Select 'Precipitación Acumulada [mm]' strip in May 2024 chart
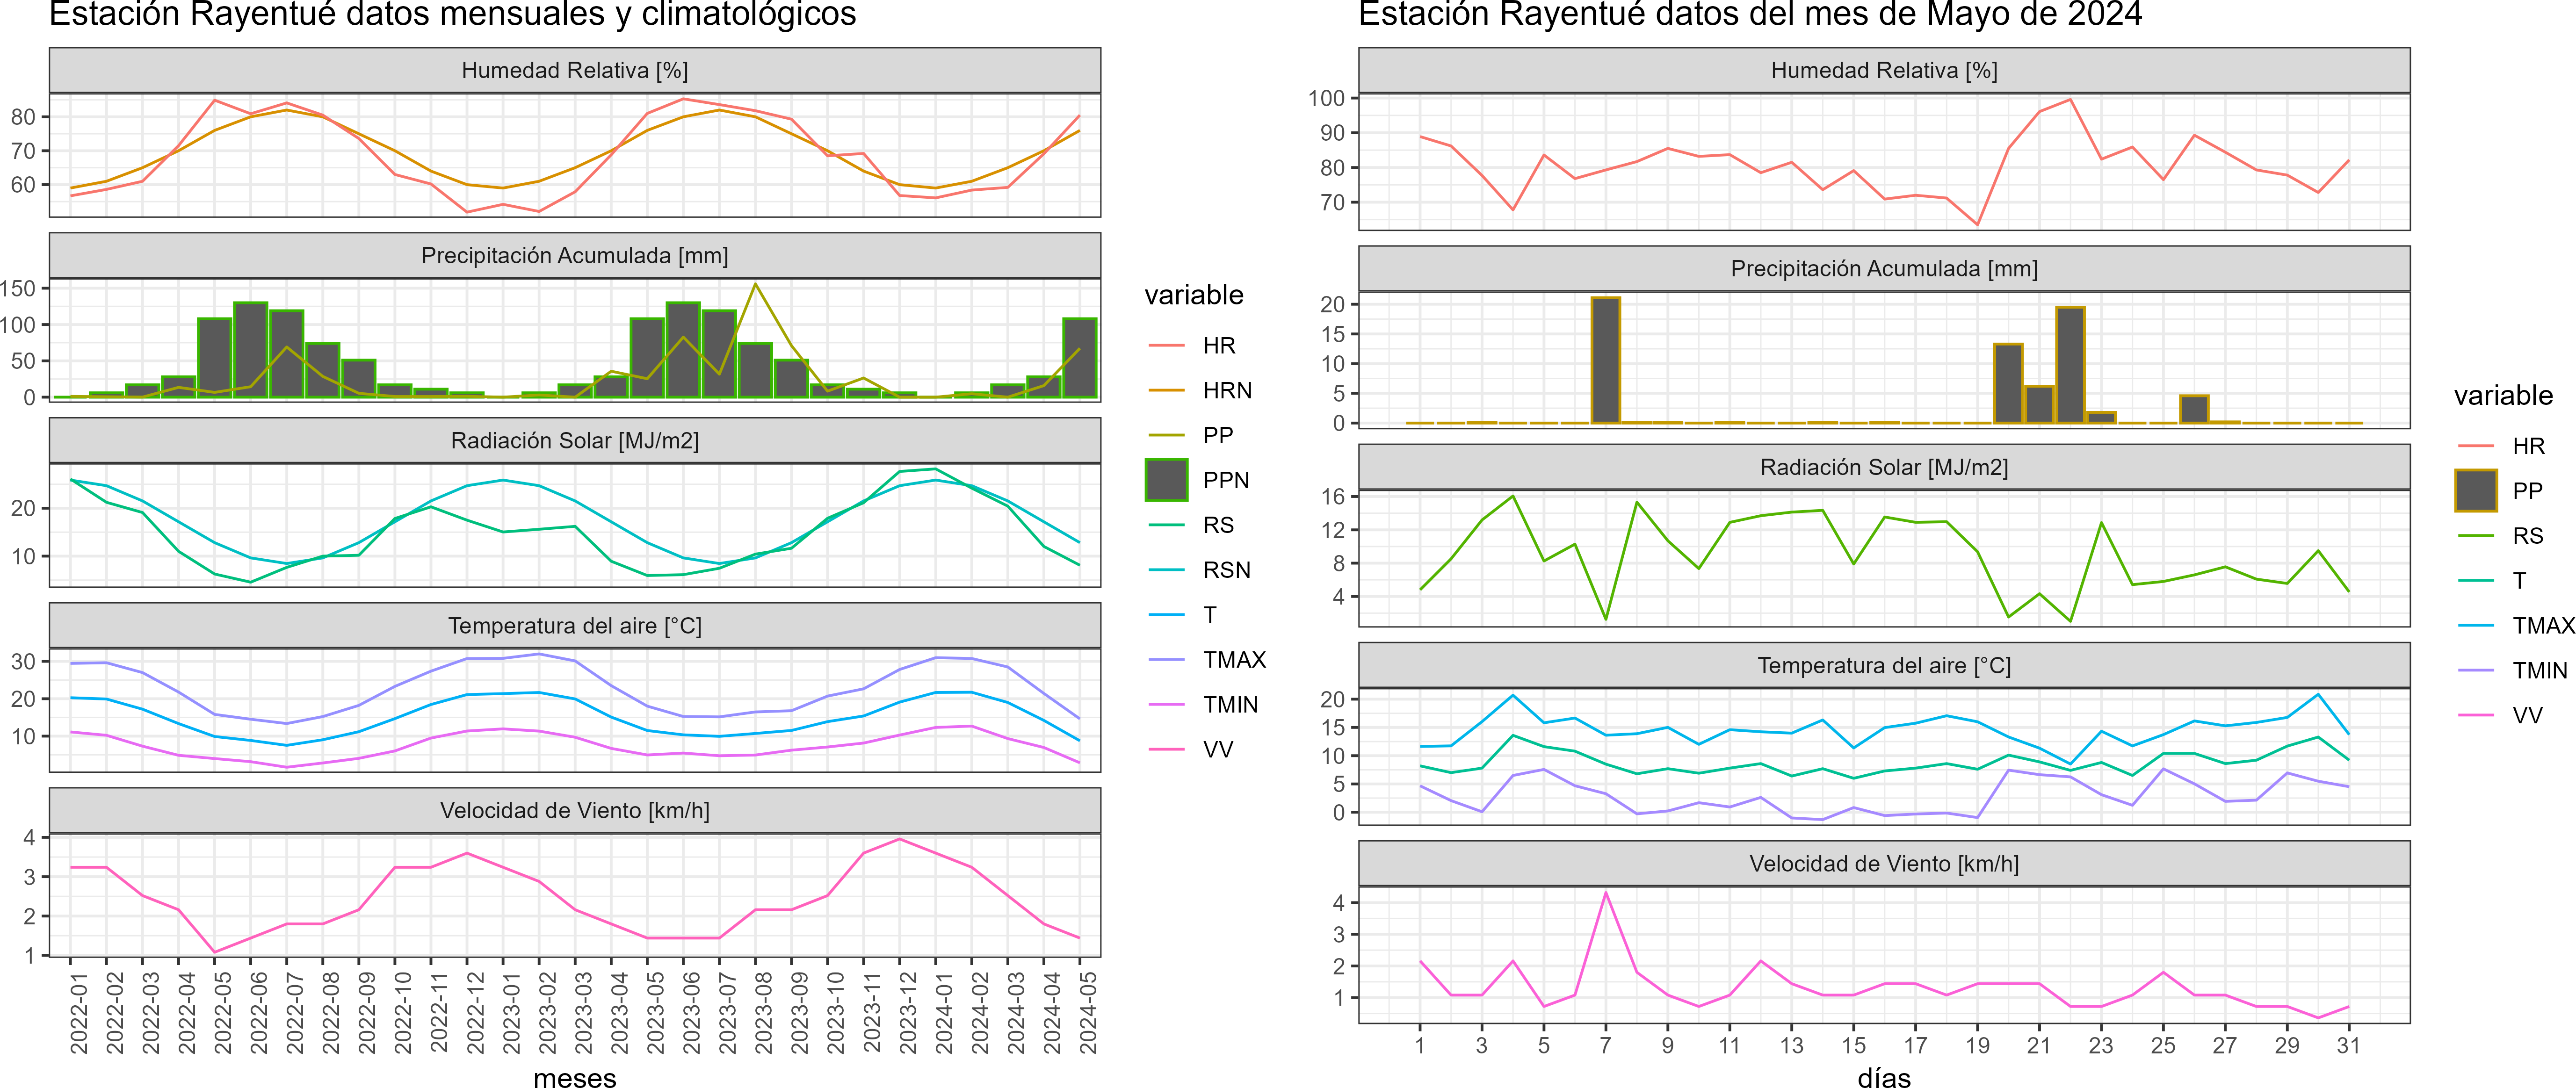The width and height of the screenshot is (2576, 1088). tap(1884, 268)
